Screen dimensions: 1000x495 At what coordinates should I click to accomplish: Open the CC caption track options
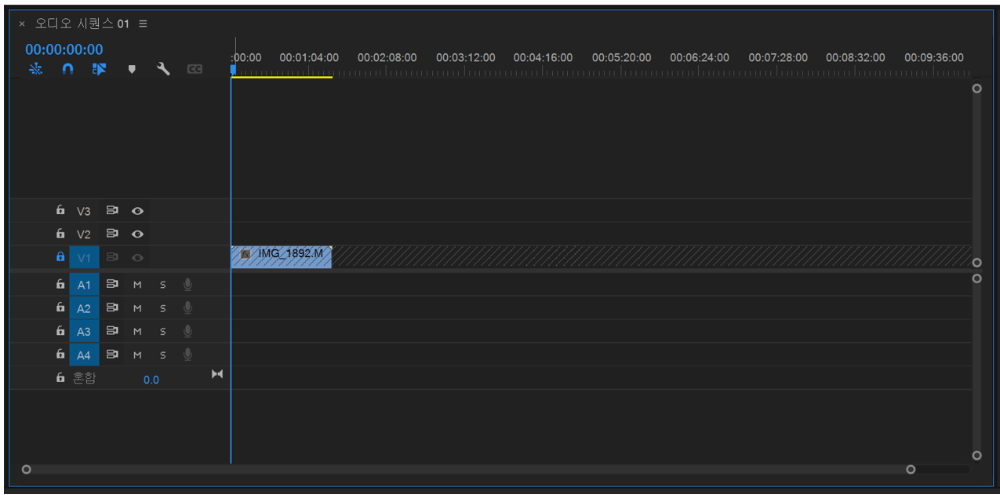[x=195, y=69]
